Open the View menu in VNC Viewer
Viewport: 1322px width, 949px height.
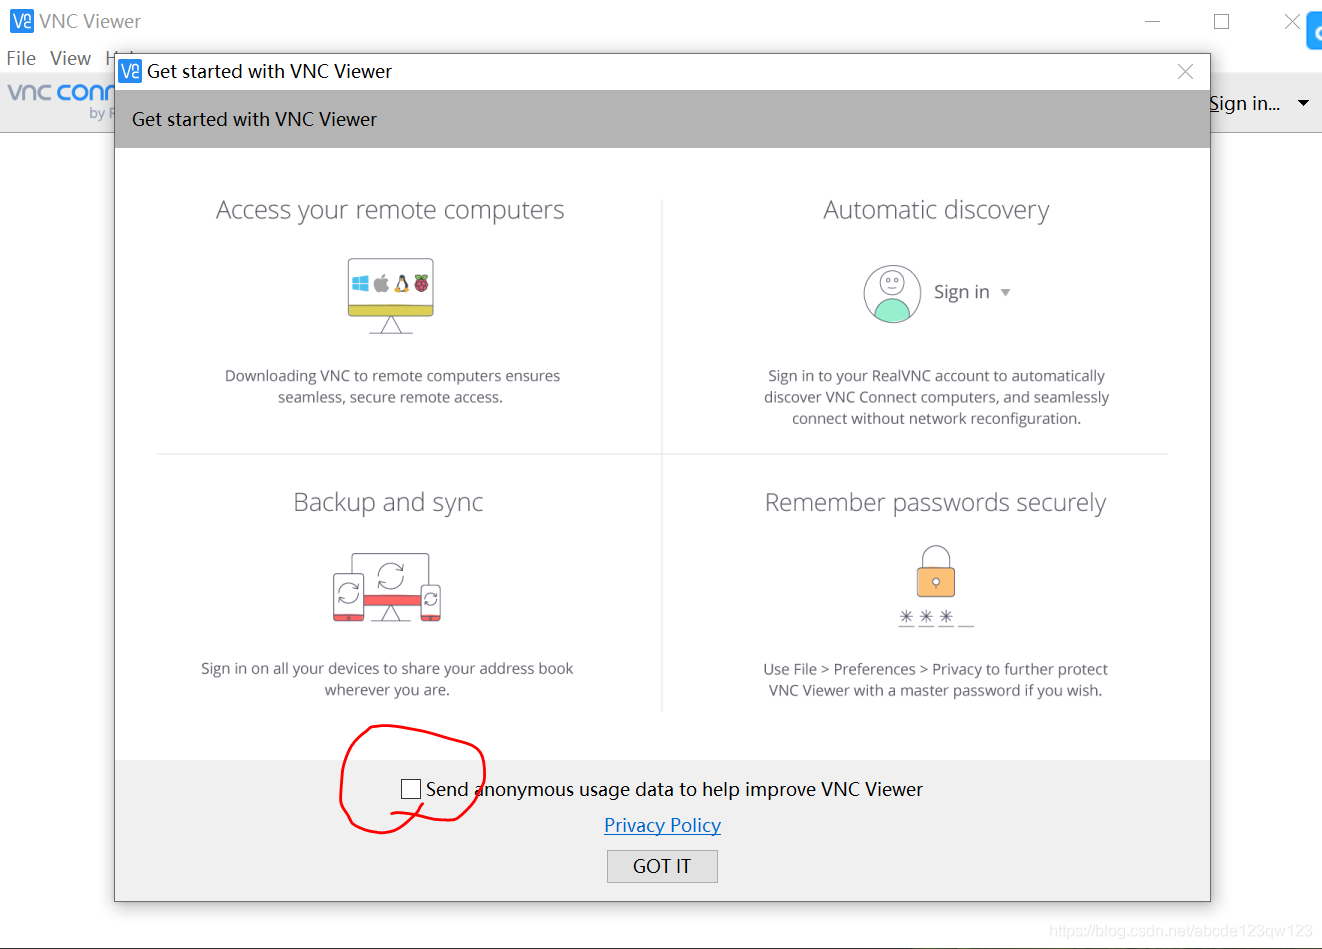[x=70, y=59]
